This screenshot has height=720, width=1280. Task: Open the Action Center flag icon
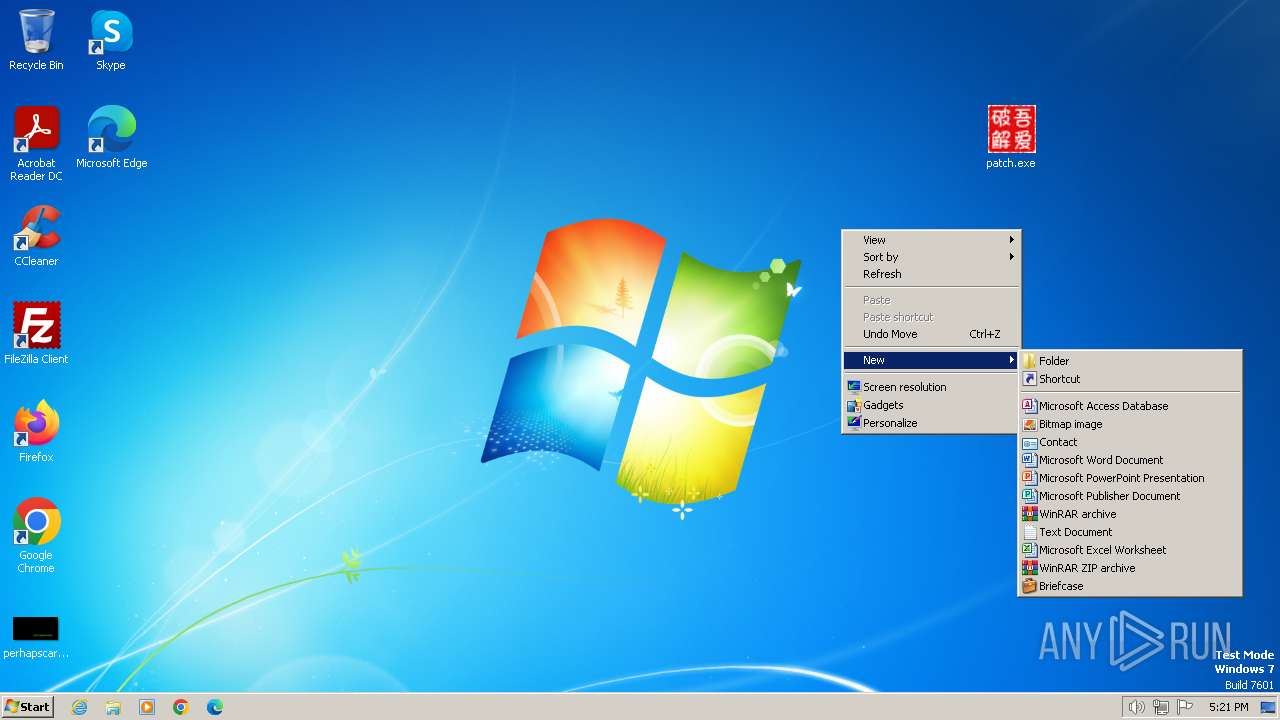coord(1185,707)
